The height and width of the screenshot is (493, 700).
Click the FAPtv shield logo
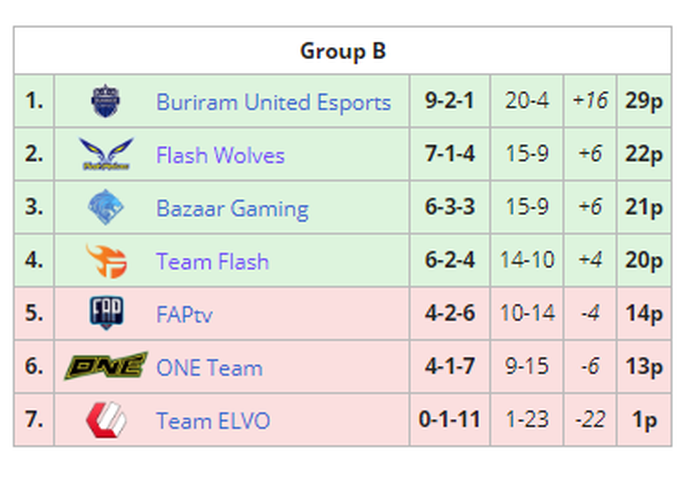tap(106, 313)
